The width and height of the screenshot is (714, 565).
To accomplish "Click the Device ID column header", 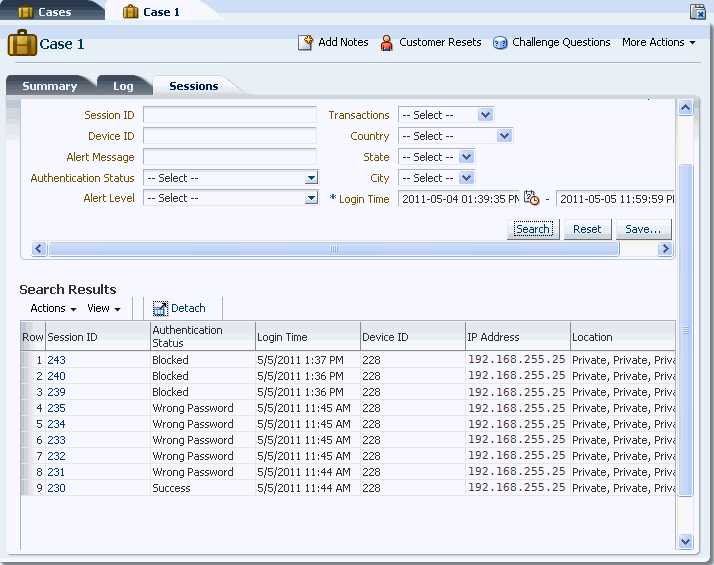I will click(x=413, y=336).
